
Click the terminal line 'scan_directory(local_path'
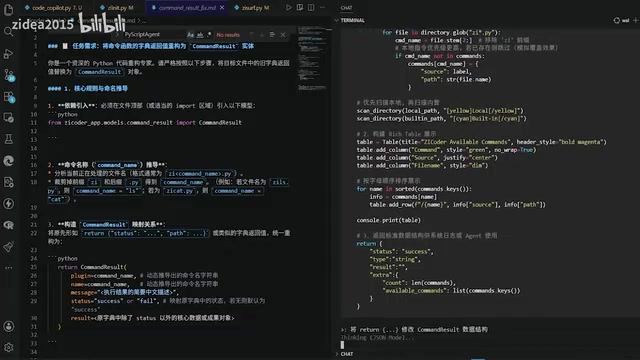pos(440,111)
